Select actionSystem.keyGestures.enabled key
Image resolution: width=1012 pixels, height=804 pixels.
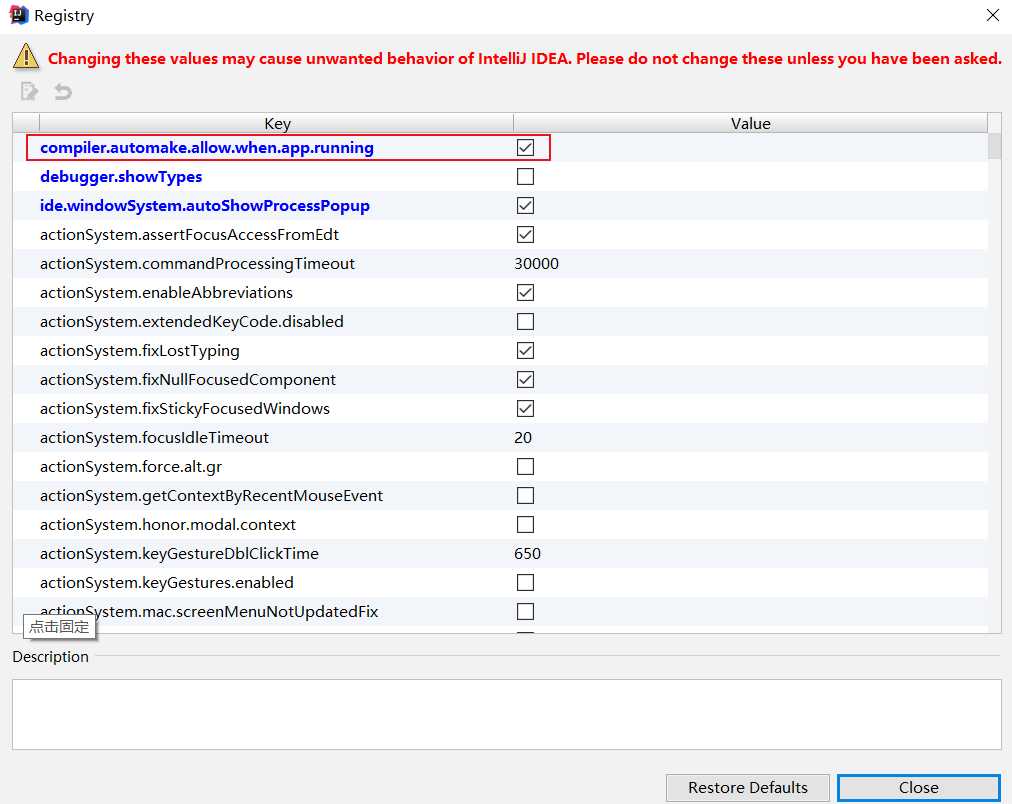pyautogui.click(x=167, y=583)
